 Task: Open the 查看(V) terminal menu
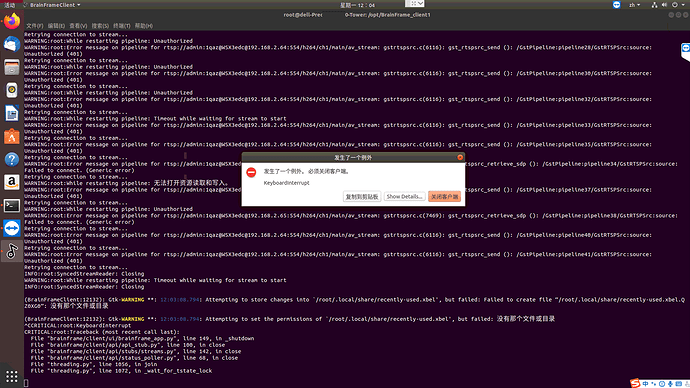click(78, 26)
